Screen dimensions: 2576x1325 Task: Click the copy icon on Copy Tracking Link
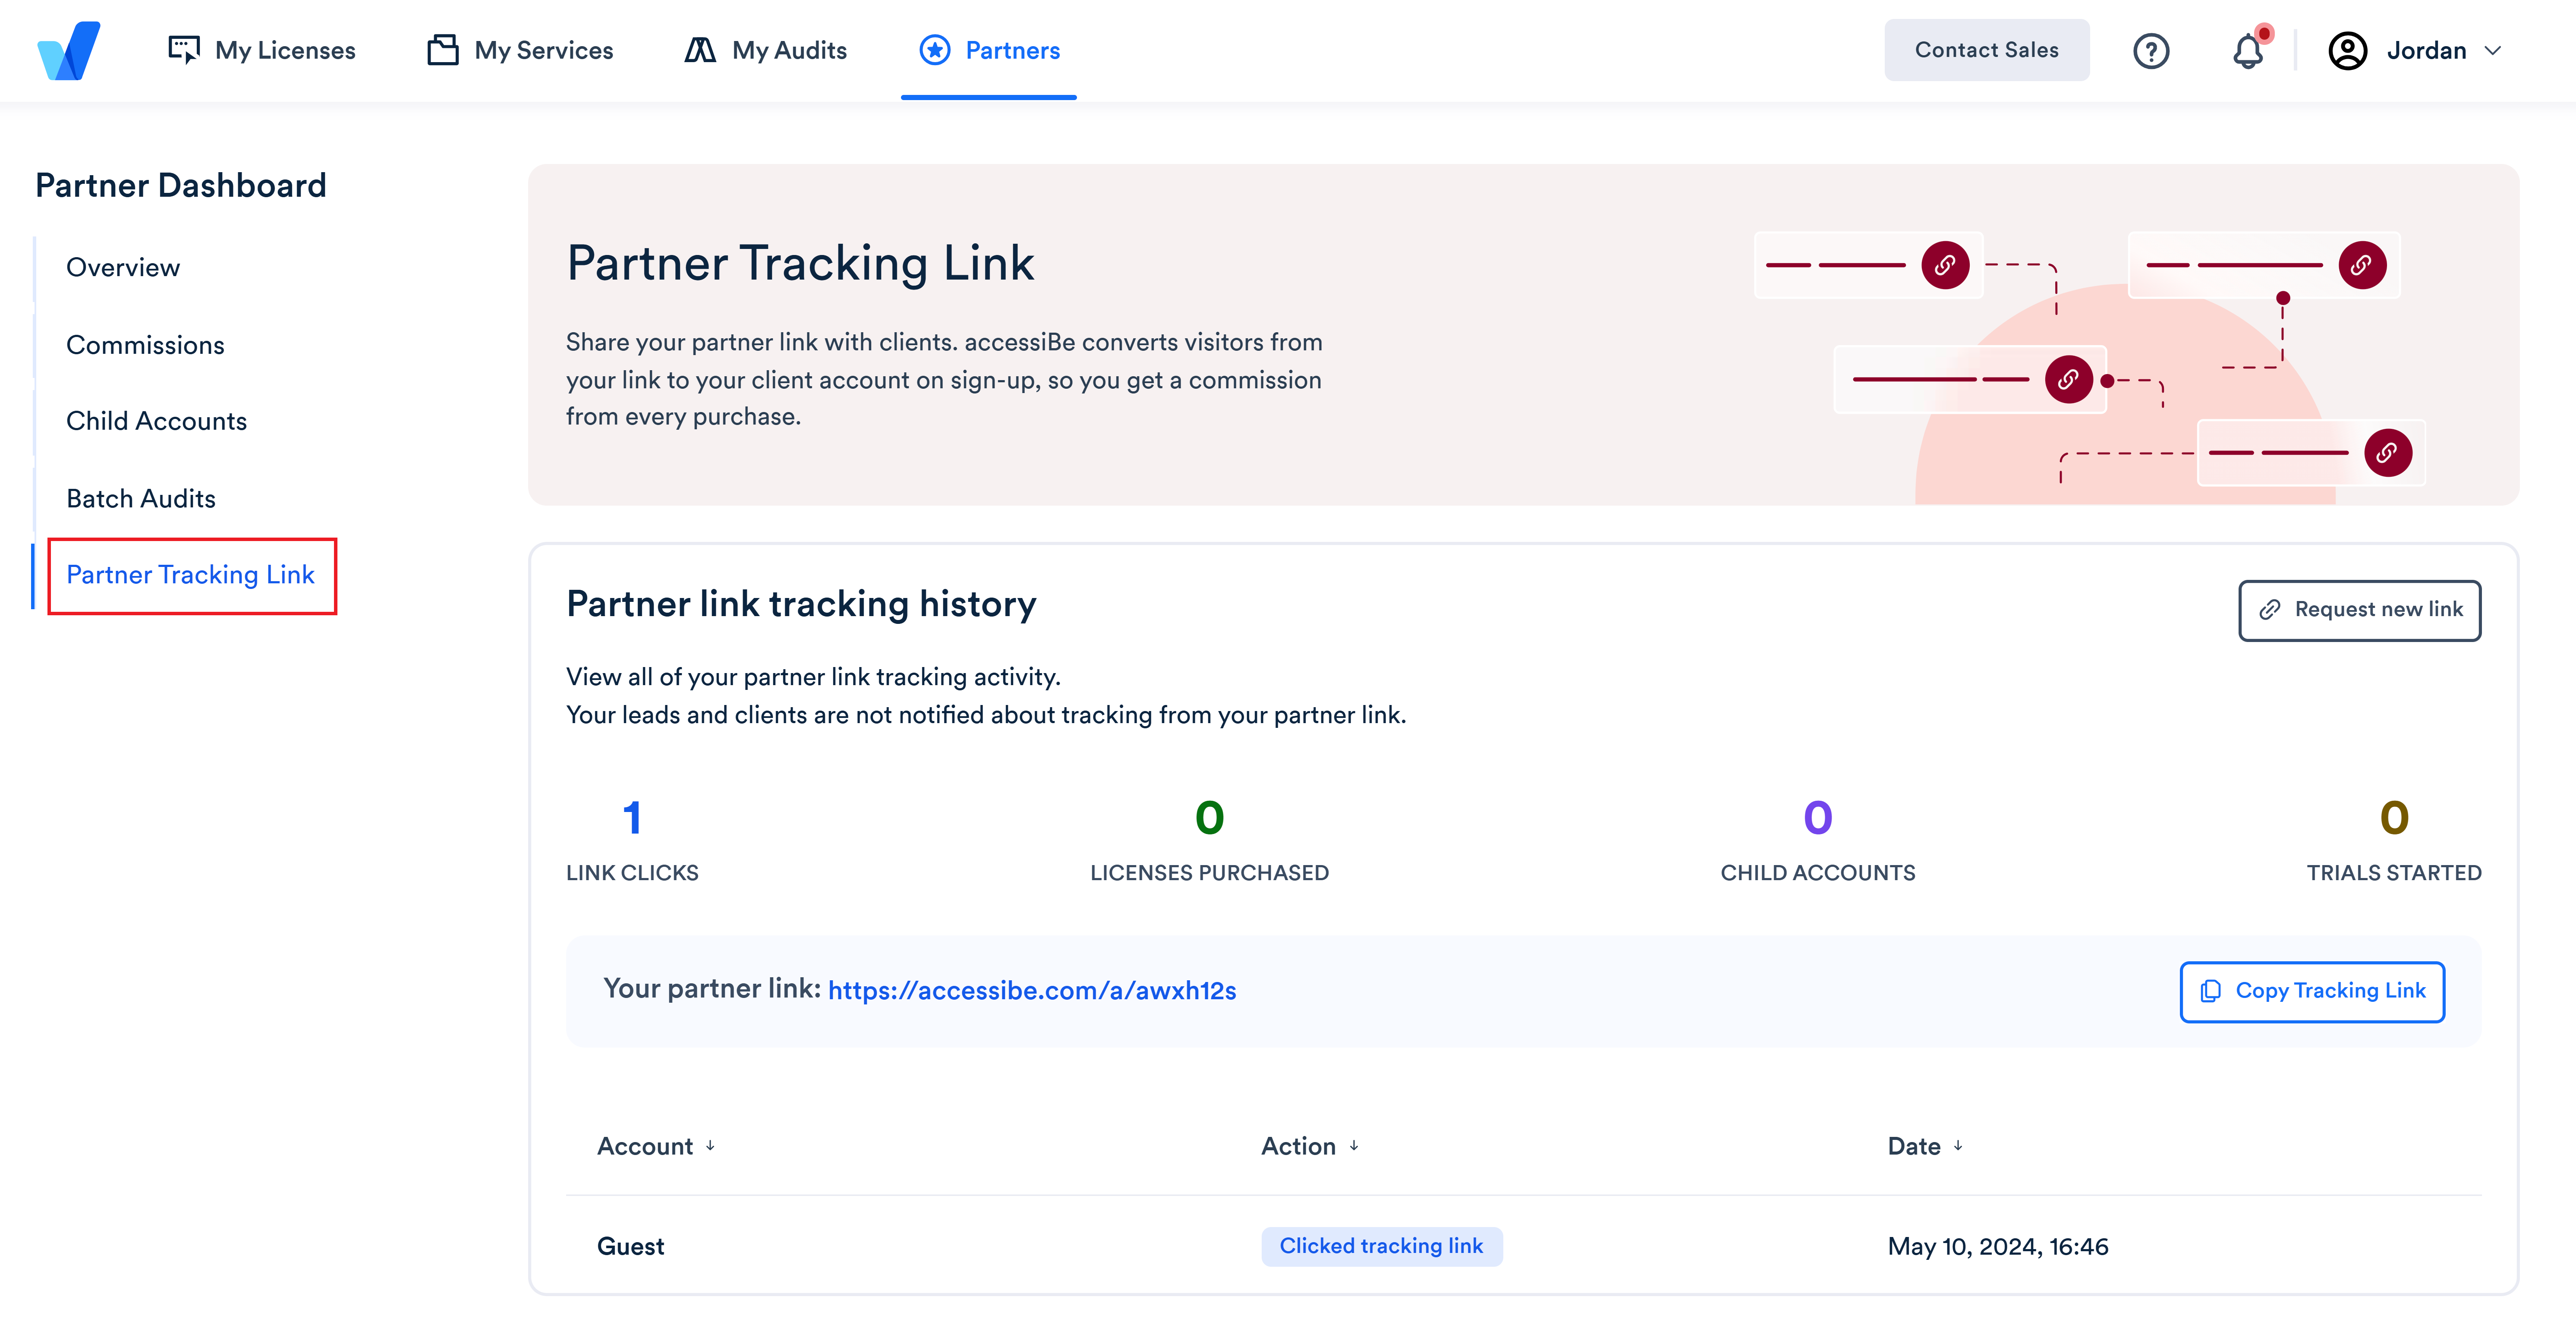tap(2210, 991)
